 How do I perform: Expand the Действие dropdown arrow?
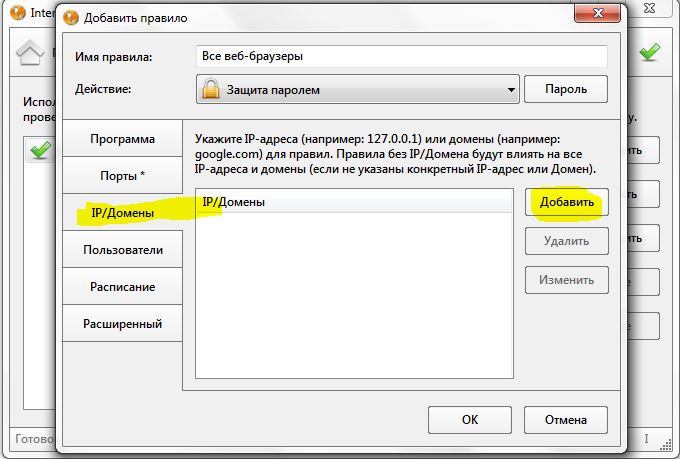tap(510, 88)
